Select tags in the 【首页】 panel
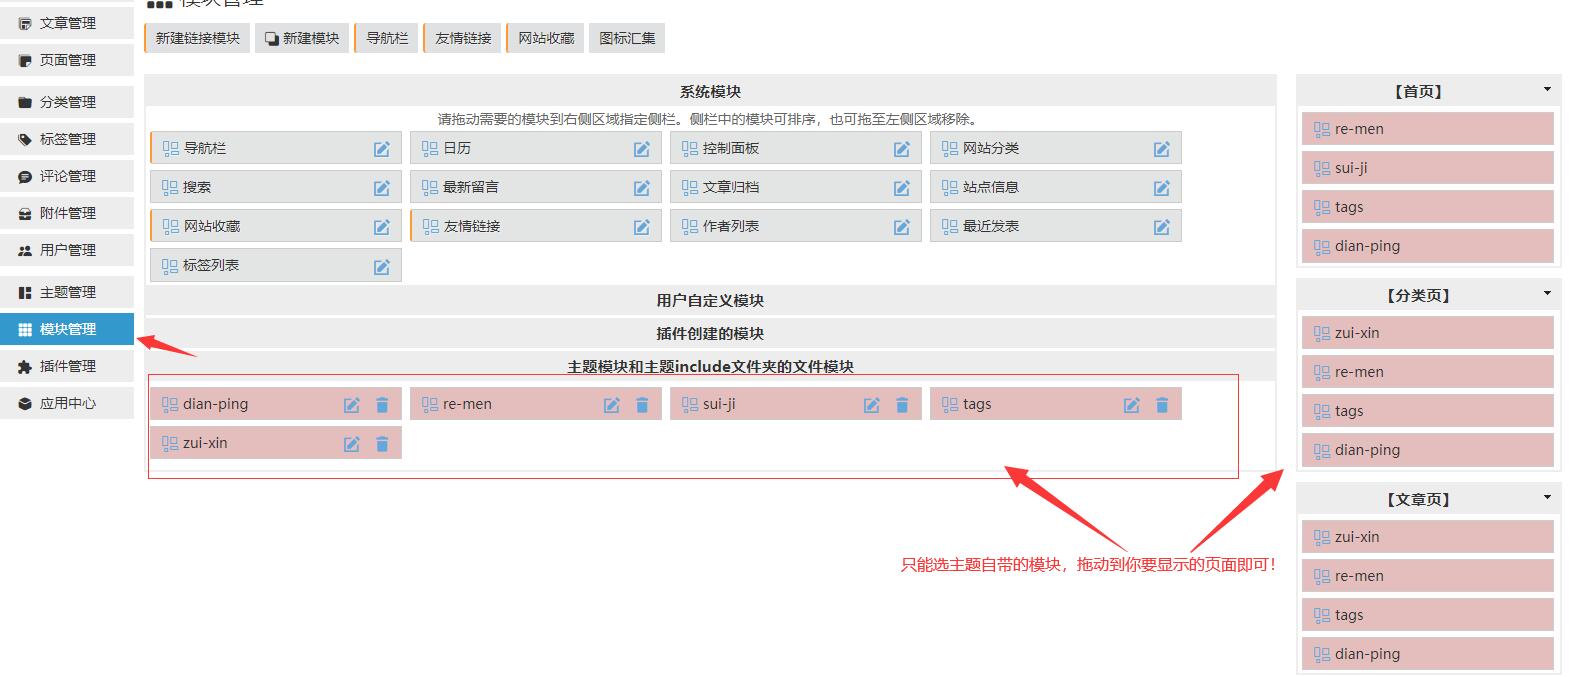 (x=1428, y=207)
